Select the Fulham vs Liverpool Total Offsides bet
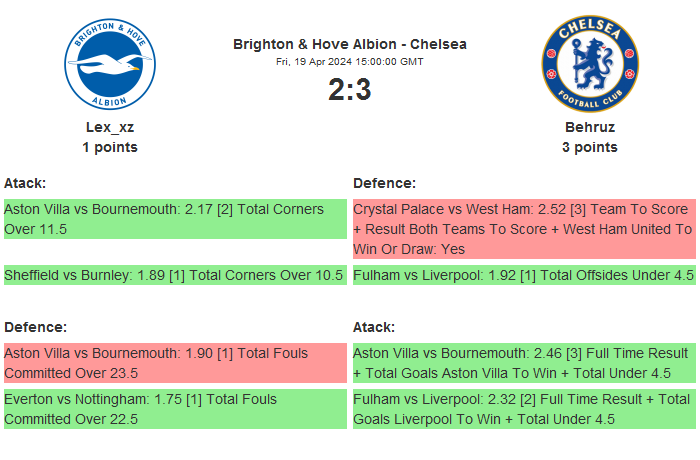Viewport: 700px width, 460px height. 524,275
